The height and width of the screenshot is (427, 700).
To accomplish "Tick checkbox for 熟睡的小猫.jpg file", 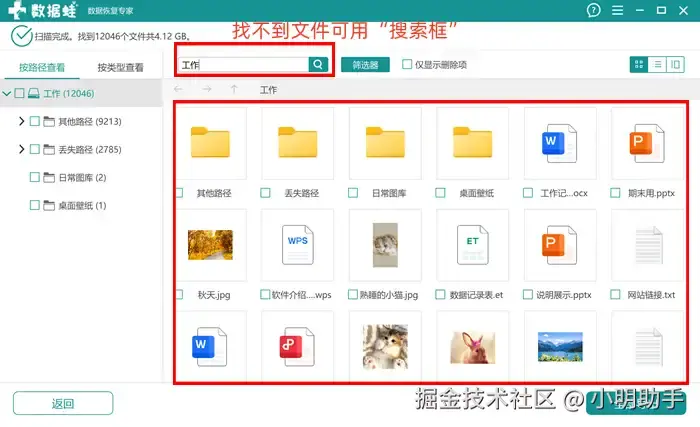I will coord(353,295).
